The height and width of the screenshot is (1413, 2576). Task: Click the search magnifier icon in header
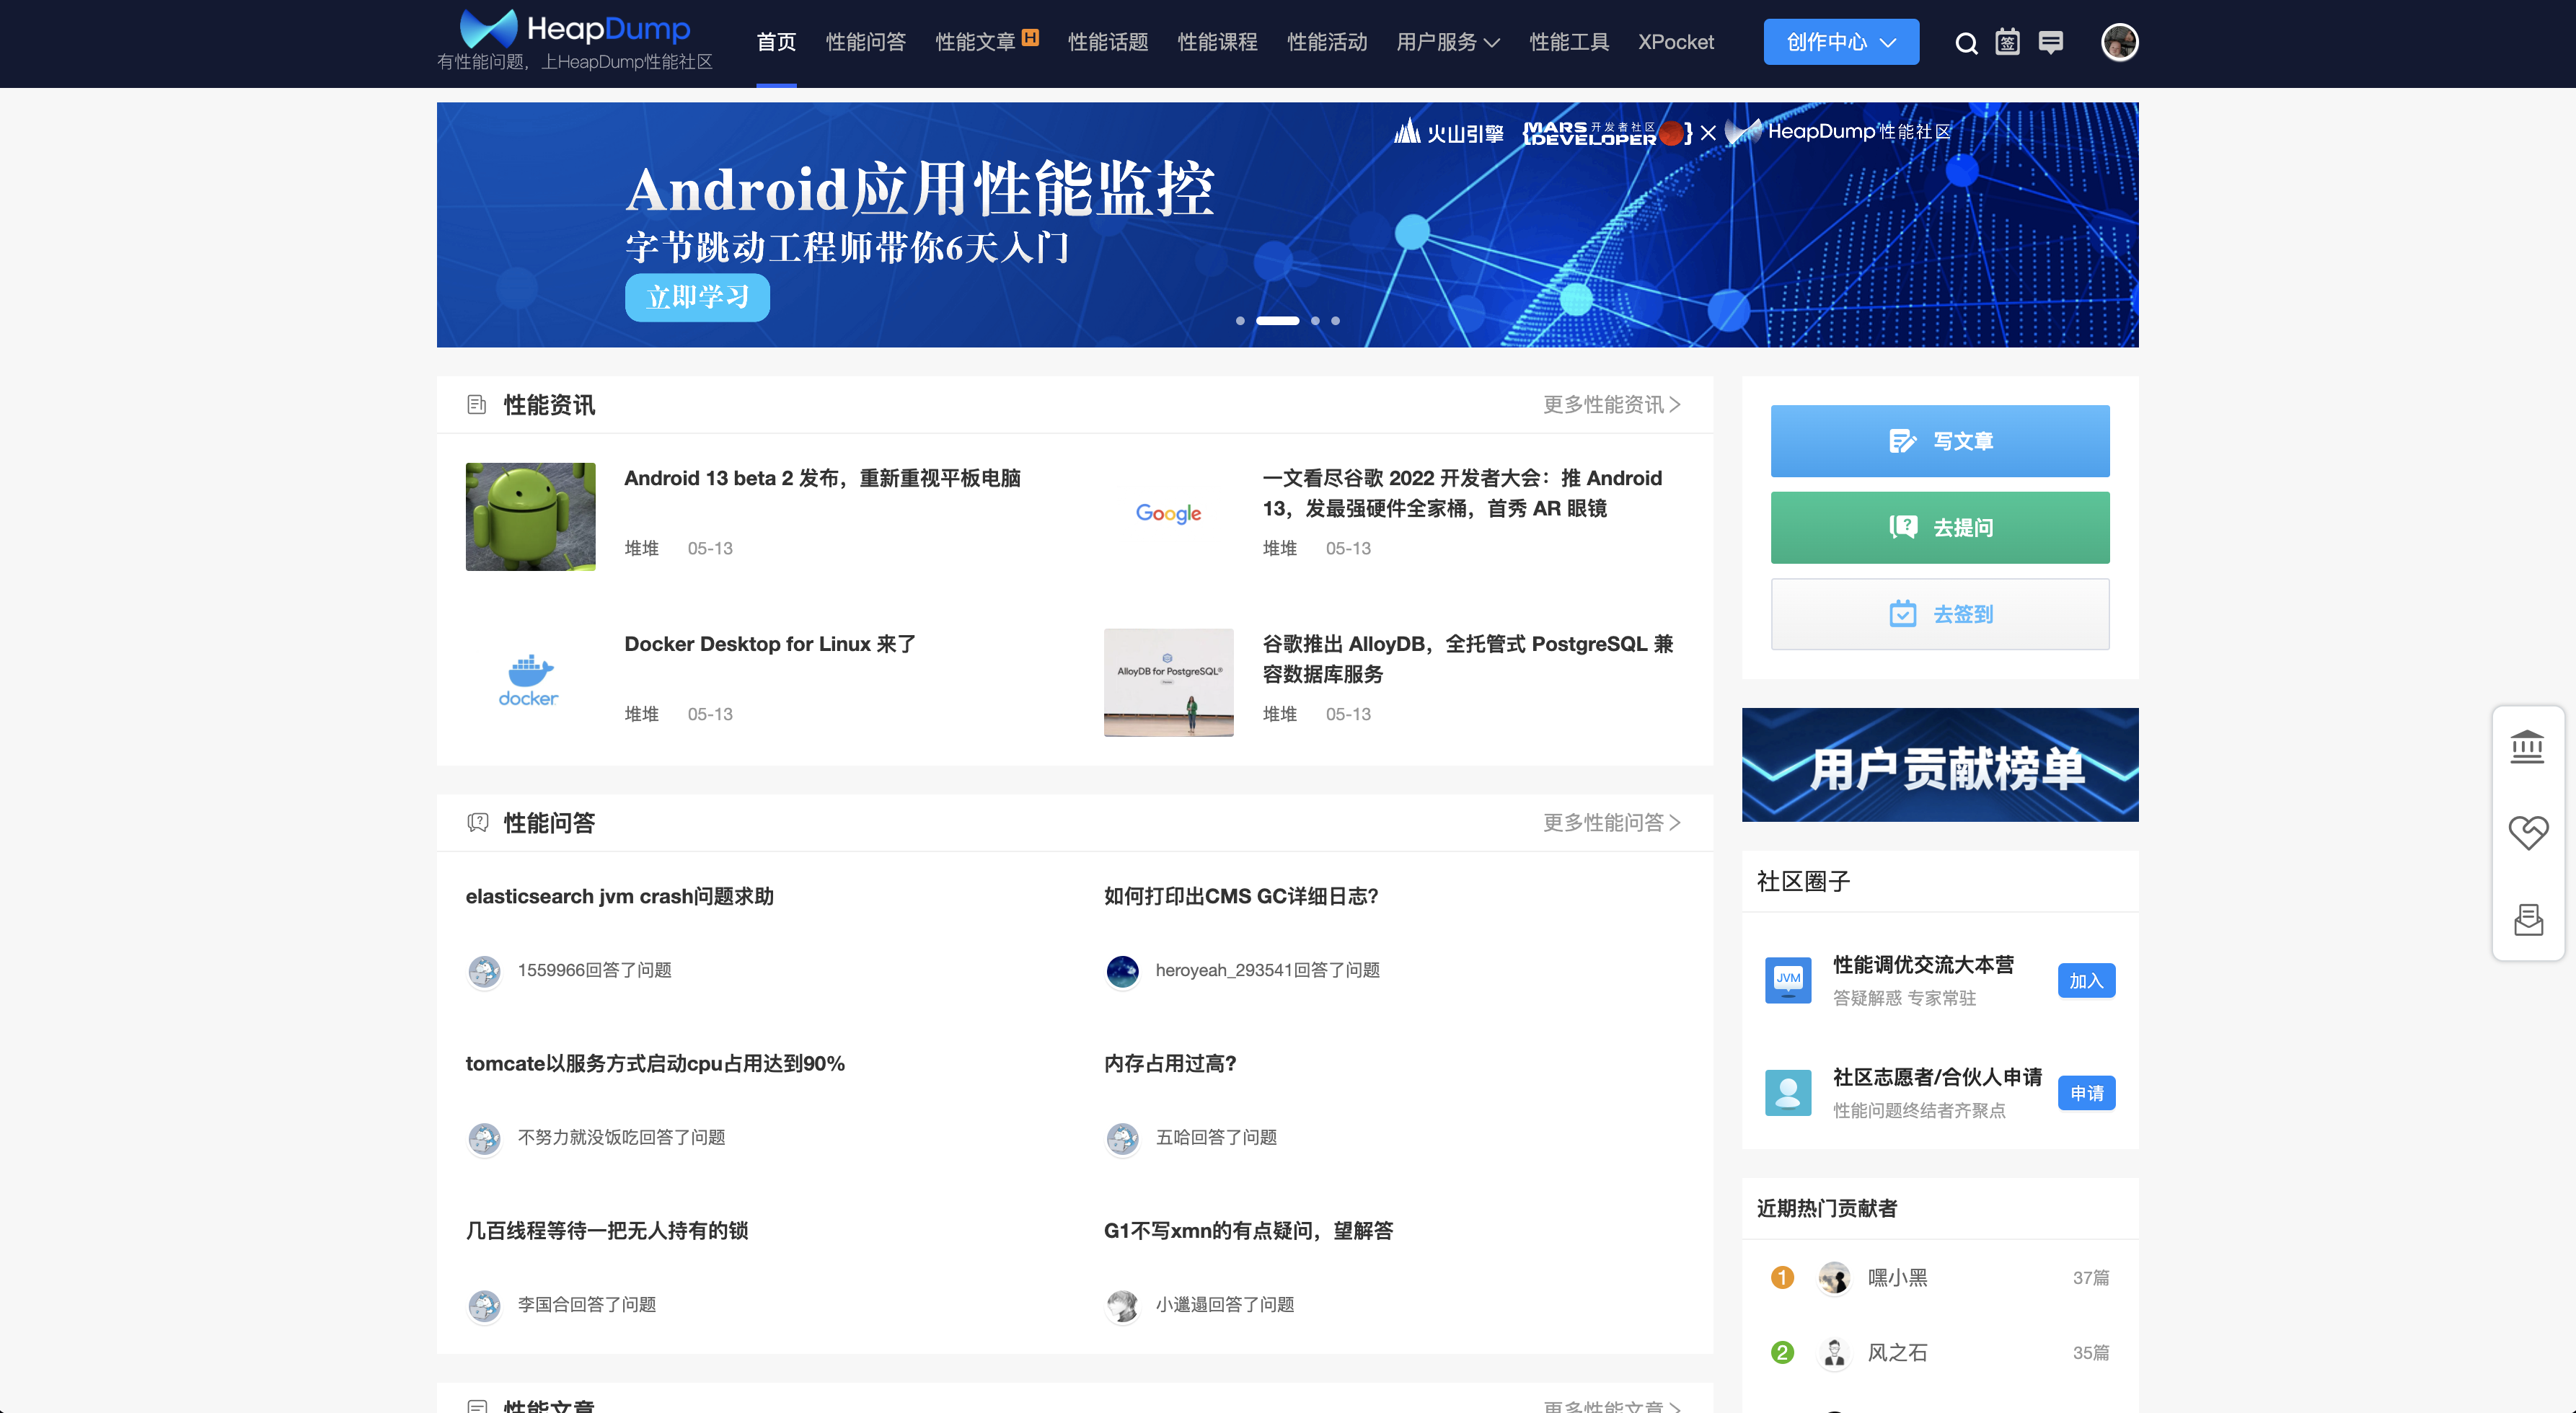coord(1965,43)
